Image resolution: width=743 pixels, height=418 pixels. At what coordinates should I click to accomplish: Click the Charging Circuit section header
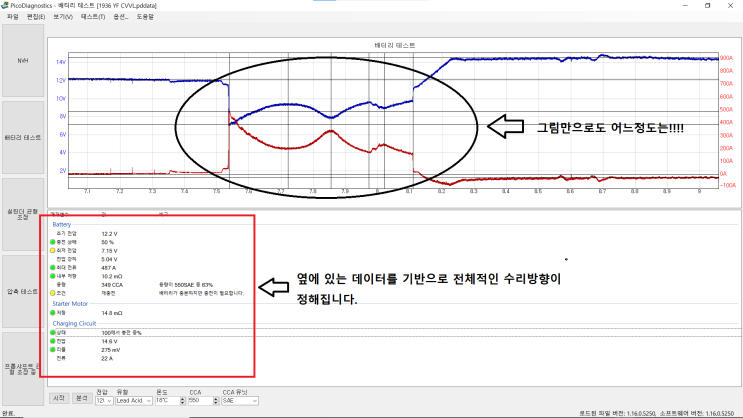click(74, 323)
